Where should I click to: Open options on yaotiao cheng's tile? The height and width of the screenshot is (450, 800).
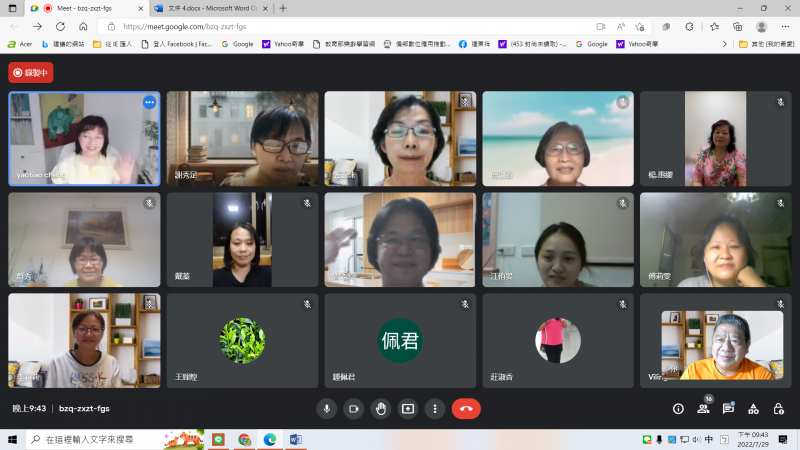pyautogui.click(x=149, y=103)
